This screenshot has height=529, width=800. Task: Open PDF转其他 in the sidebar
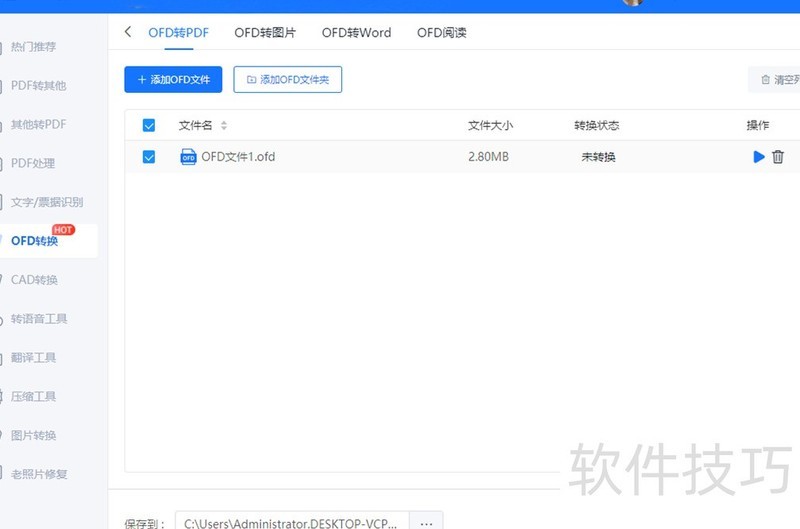click(39, 86)
